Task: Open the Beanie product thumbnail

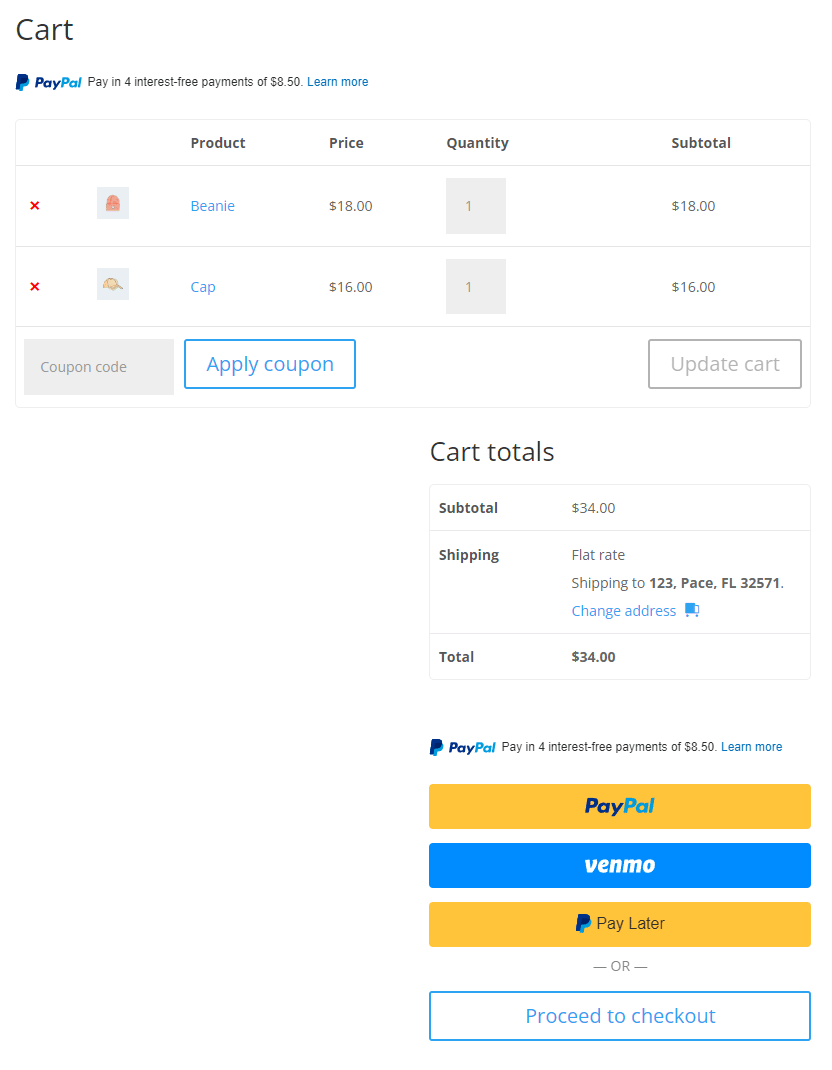Action: click(113, 203)
